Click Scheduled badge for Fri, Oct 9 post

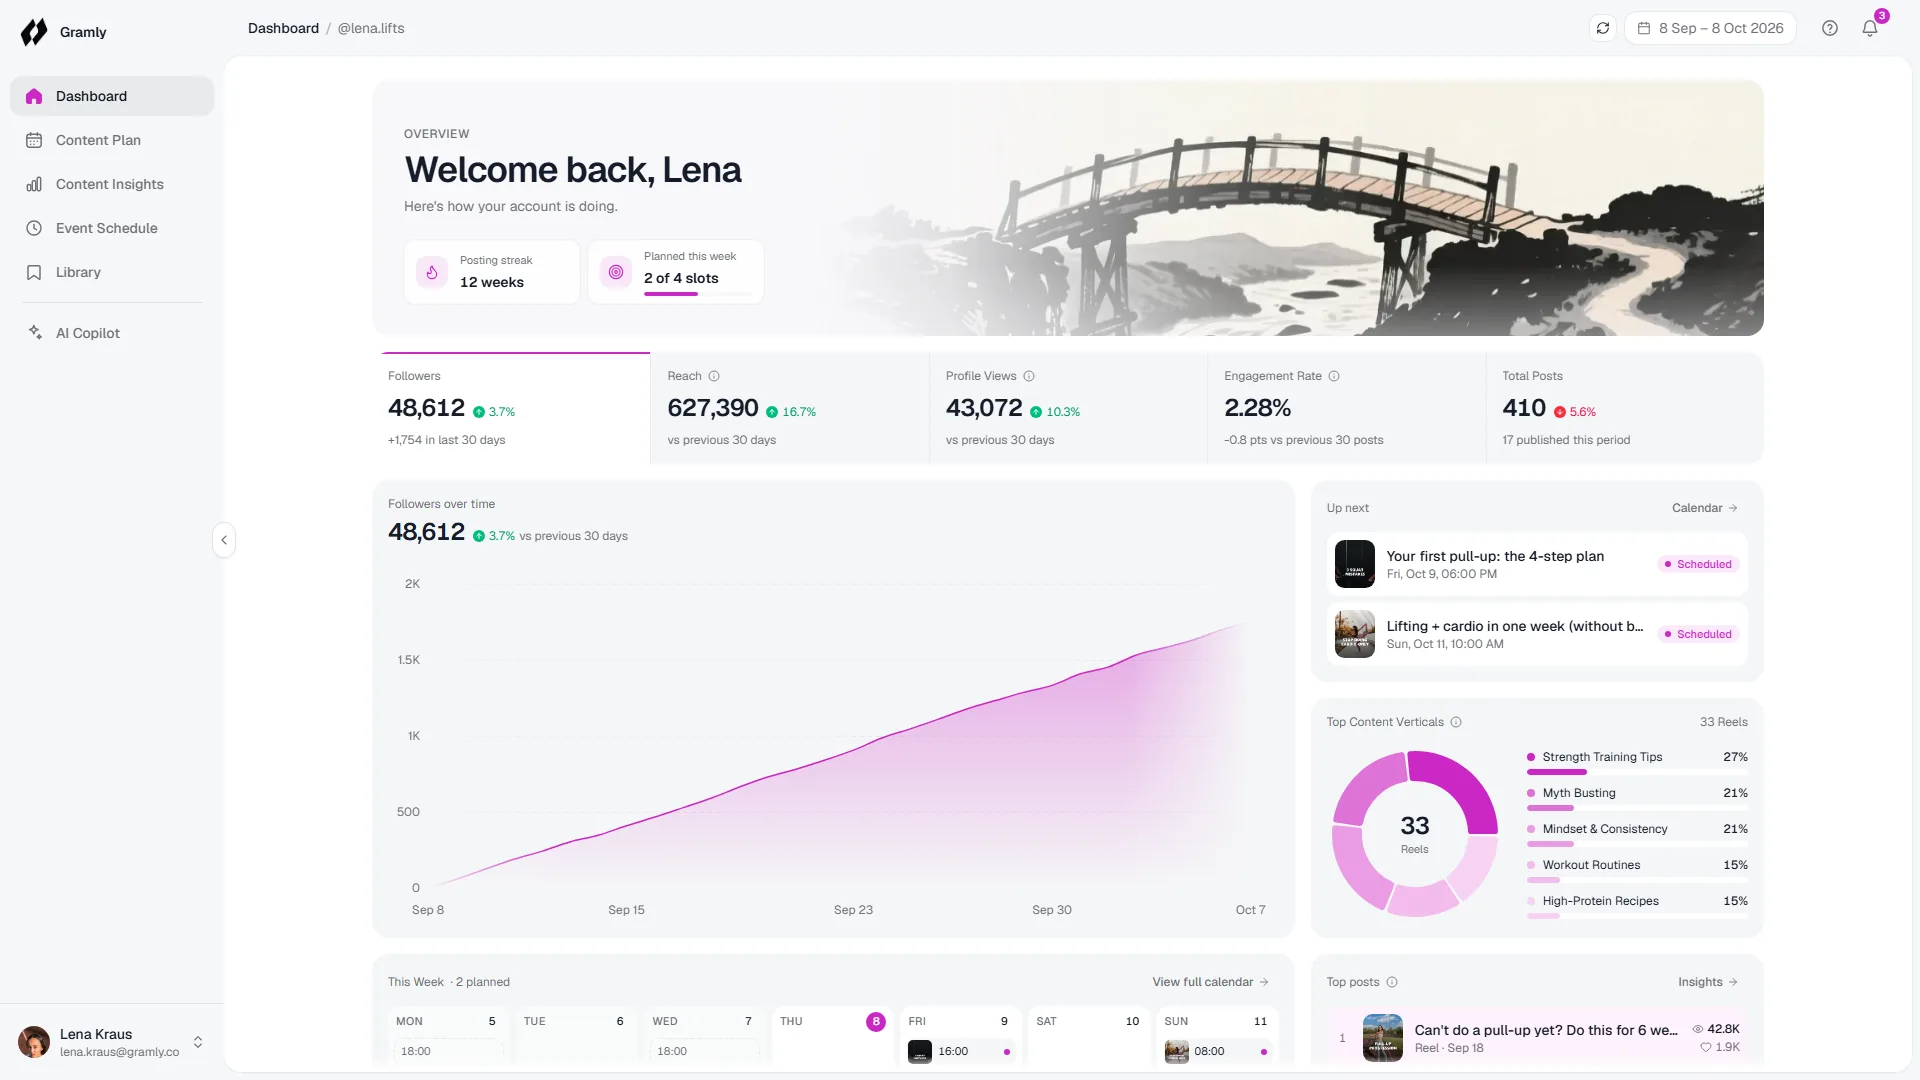[x=1698, y=564]
